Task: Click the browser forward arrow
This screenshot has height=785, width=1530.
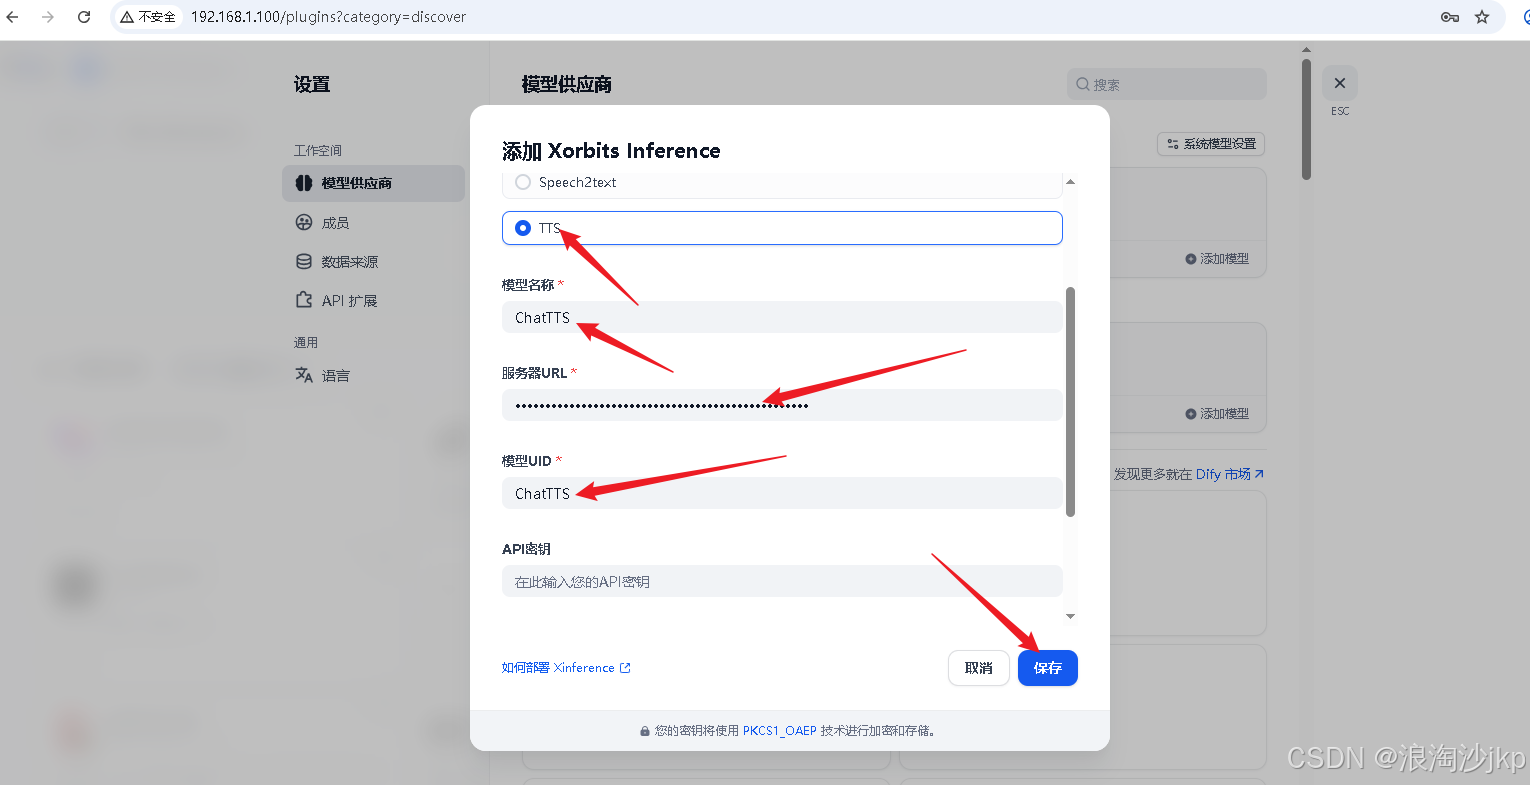Action: pos(48,17)
